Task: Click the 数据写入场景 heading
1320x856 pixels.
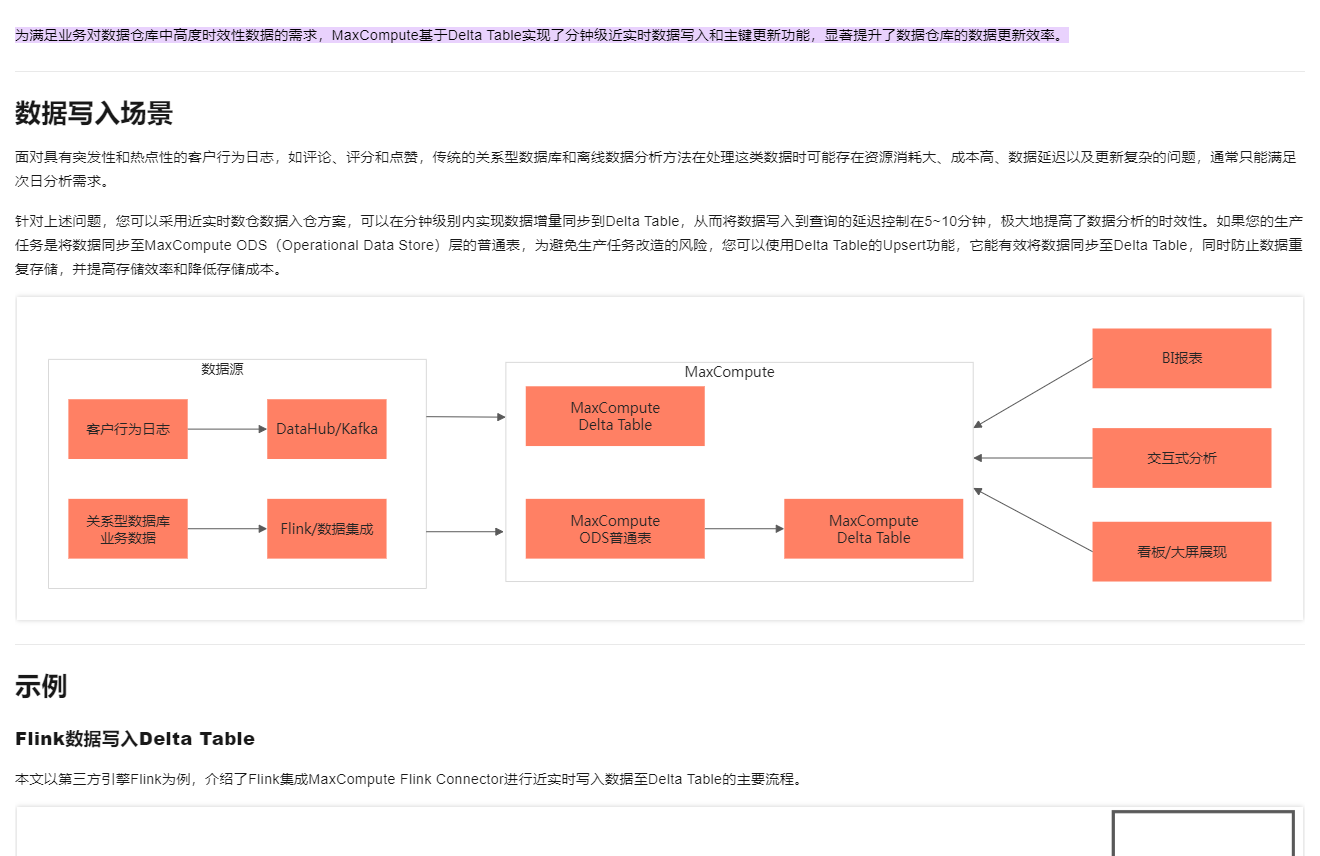Action: coord(94,113)
